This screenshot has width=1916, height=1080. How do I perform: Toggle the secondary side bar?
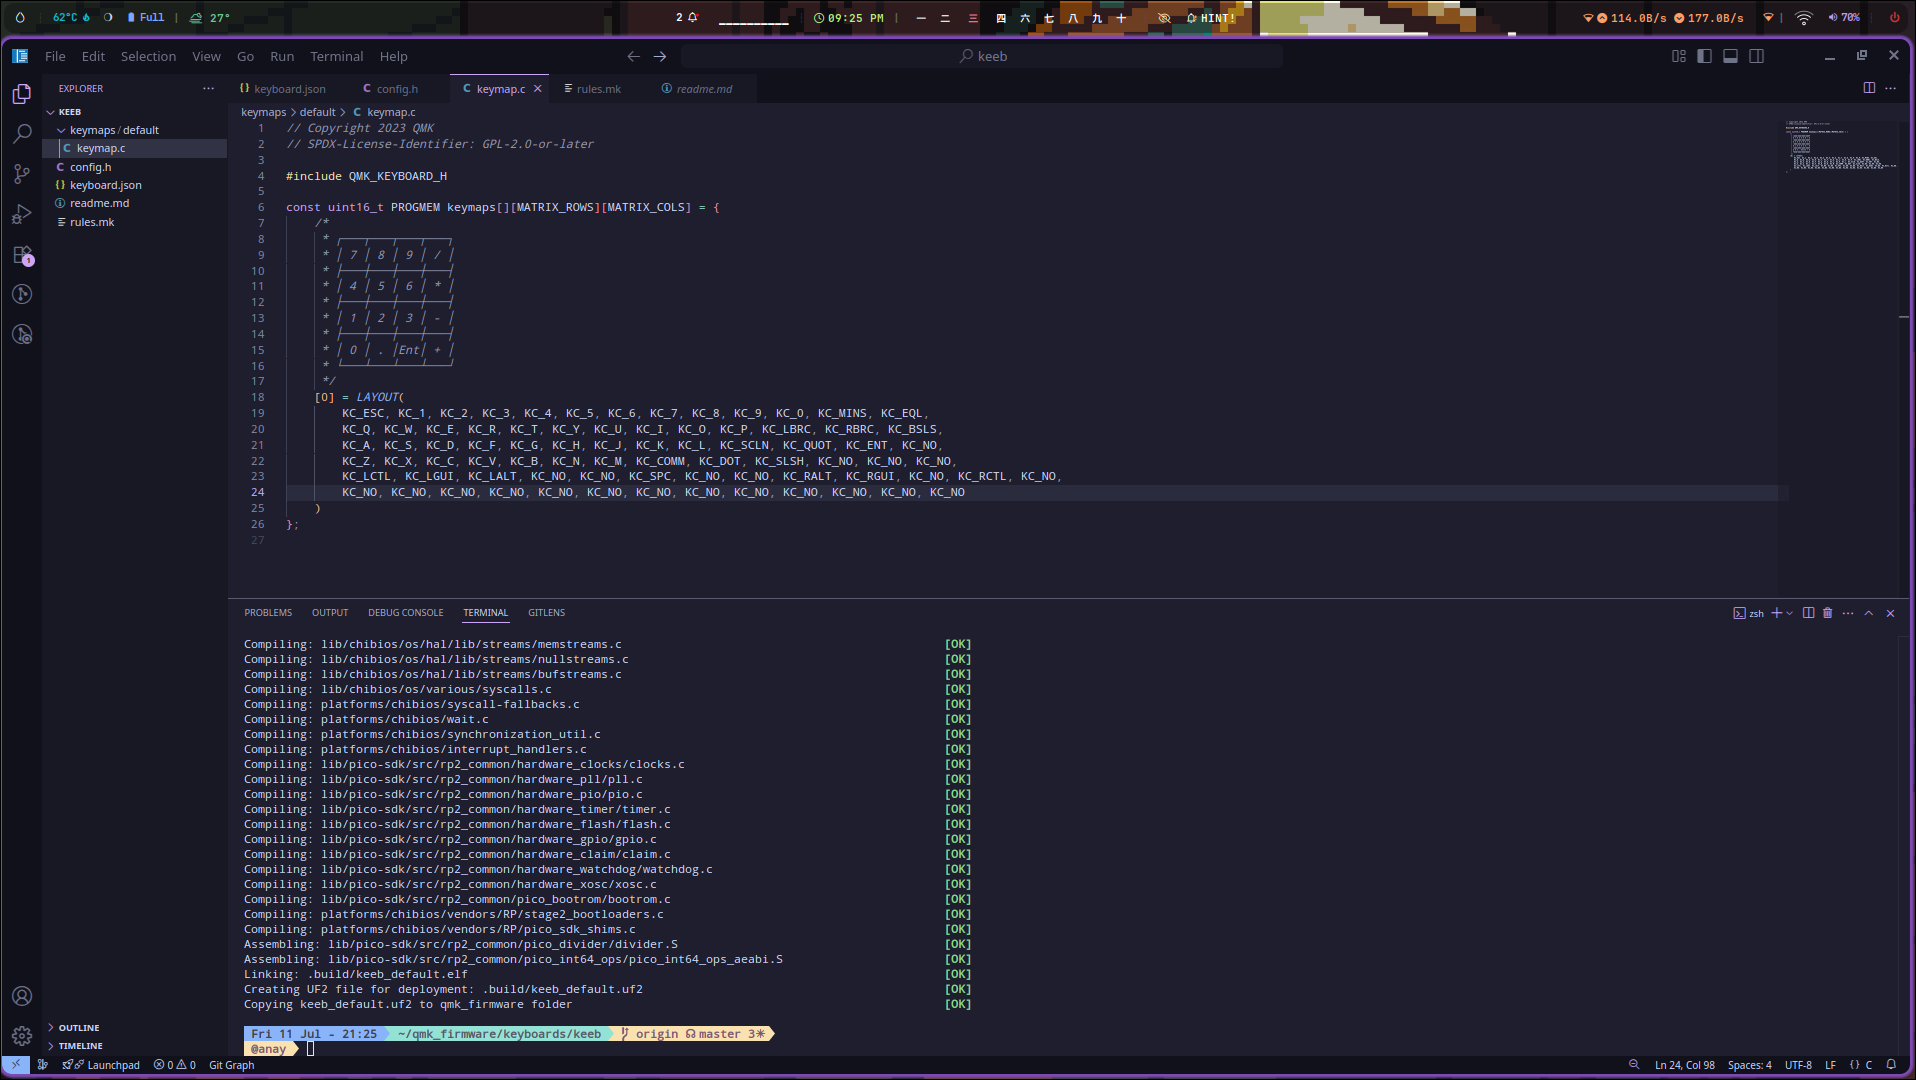(1756, 56)
